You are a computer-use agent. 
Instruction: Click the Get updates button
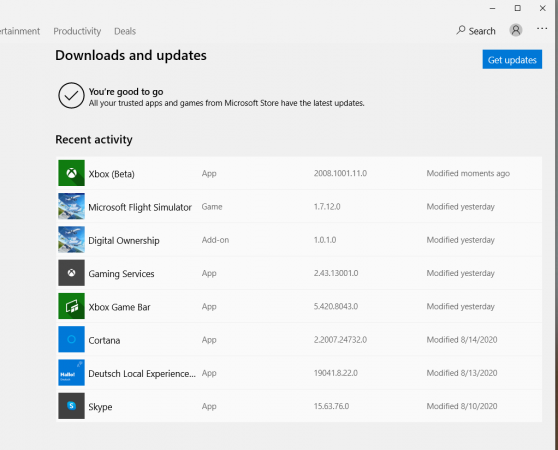coord(512,59)
